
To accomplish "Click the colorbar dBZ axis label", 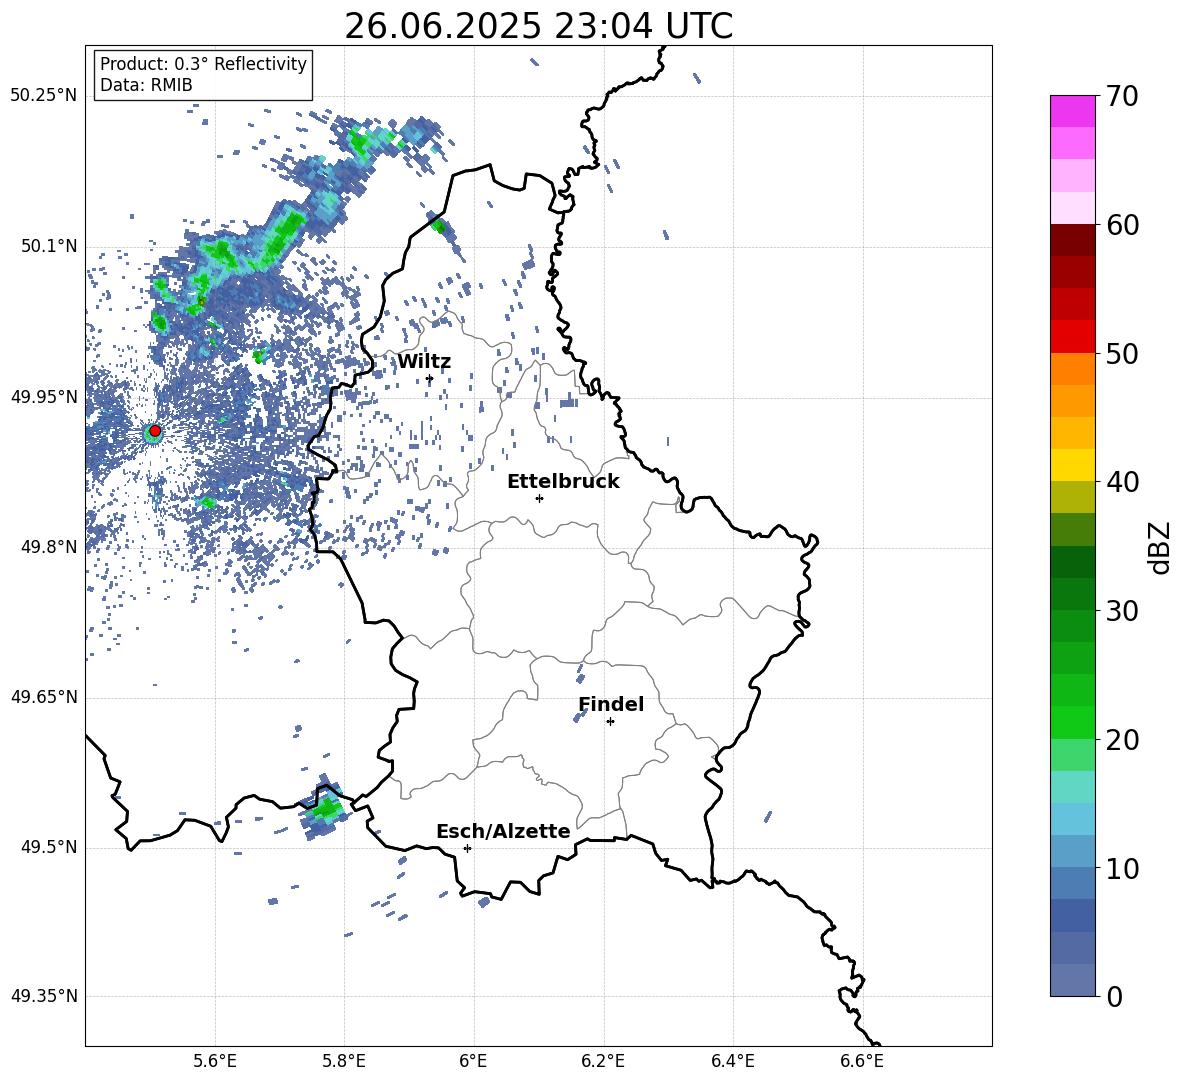I will click(1159, 547).
